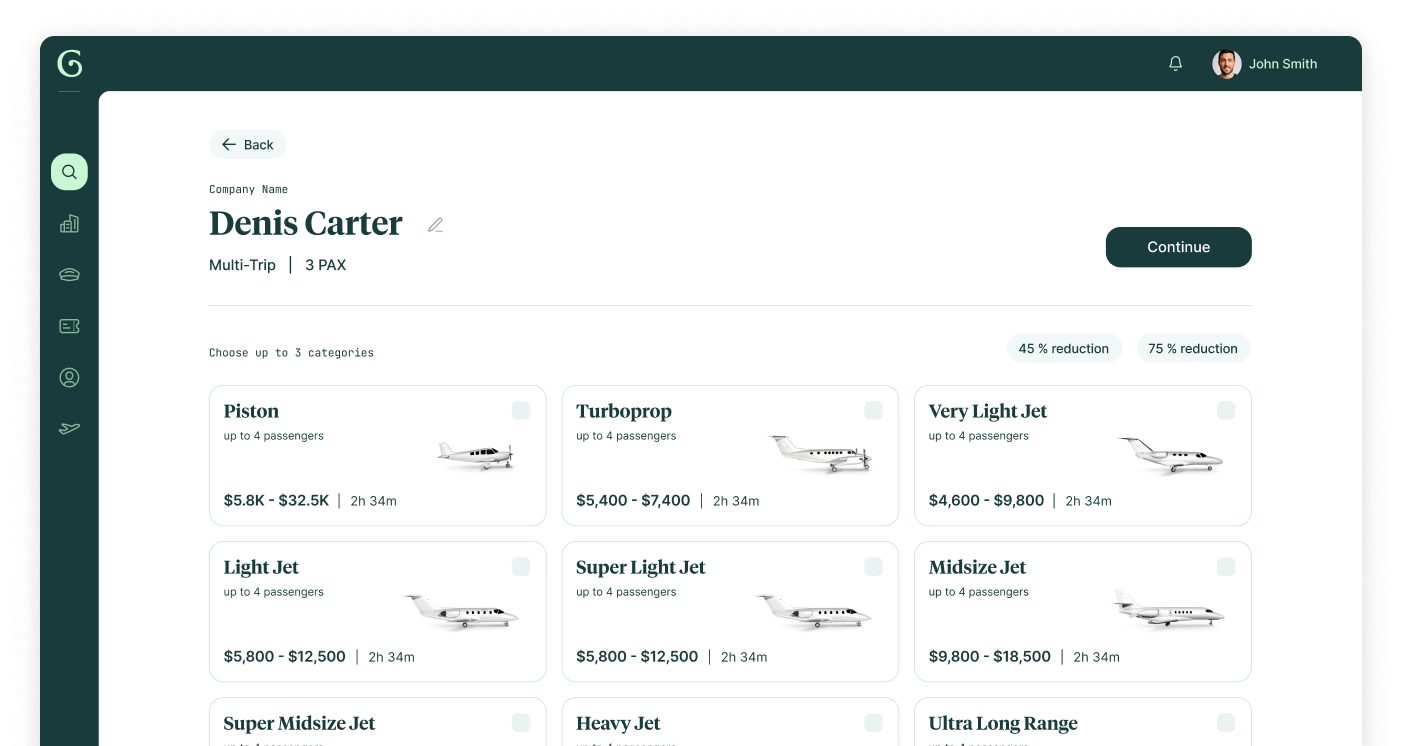This screenshot has width=1402, height=746.
Task: Open the buildings icon in sidebar
Action: tap(69, 224)
